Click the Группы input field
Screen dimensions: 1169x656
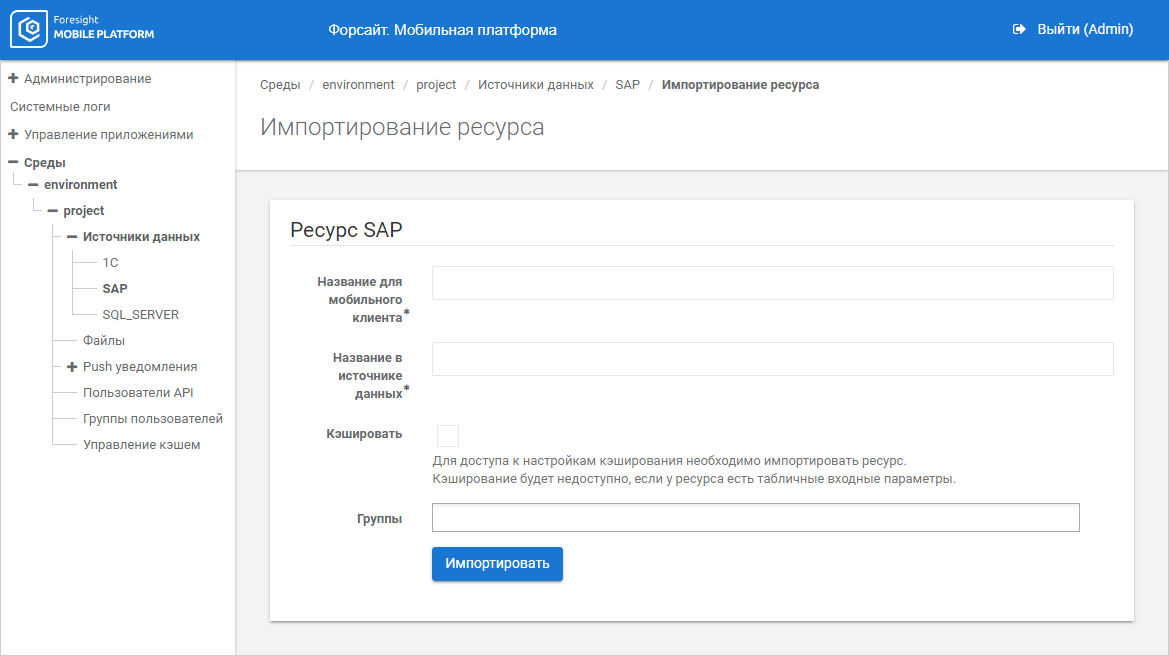(x=755, y=517)
